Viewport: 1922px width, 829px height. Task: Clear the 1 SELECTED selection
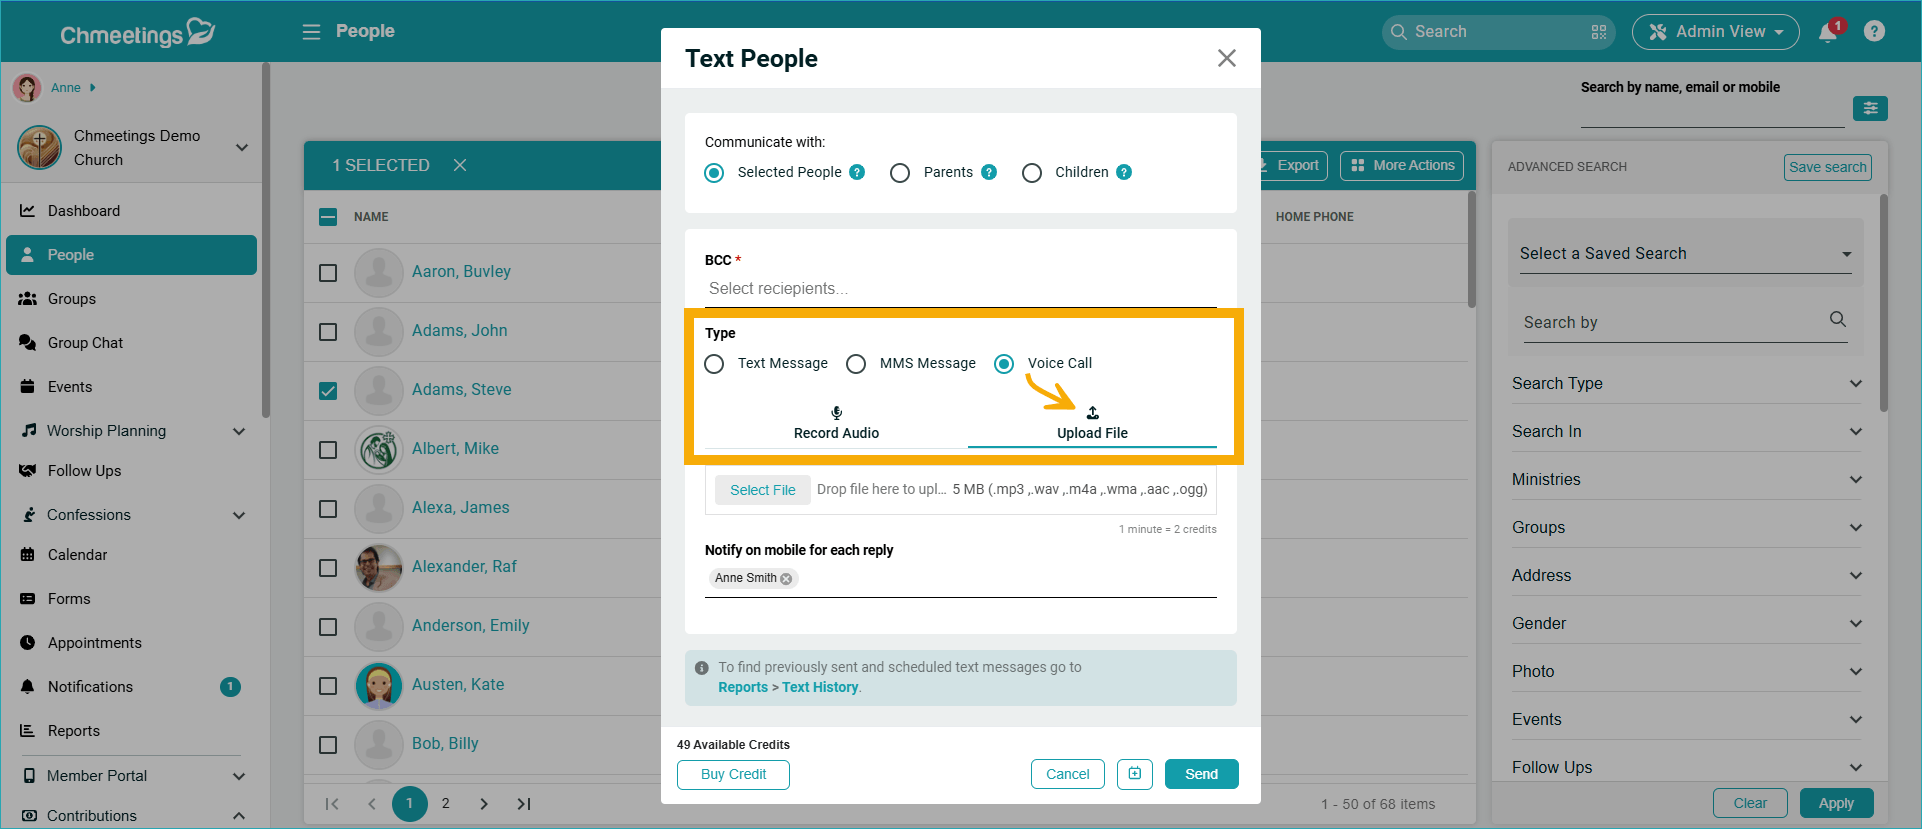tap(460, 165)
